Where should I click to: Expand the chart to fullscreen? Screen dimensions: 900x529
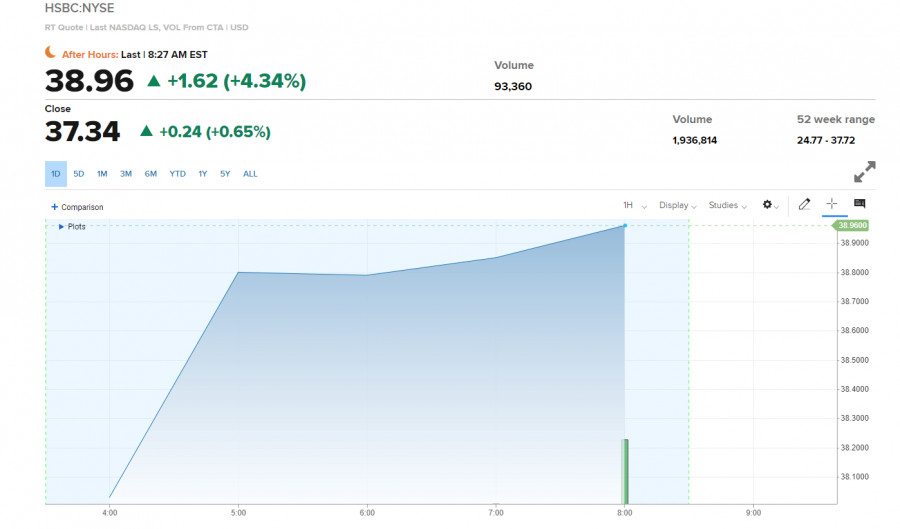click(x=864, y=172)
